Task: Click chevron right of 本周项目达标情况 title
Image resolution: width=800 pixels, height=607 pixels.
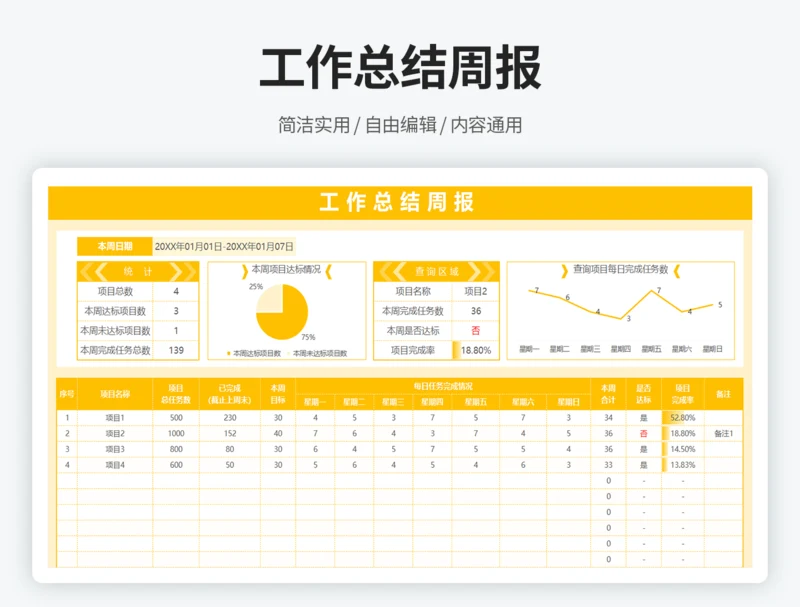Action: 329,270
